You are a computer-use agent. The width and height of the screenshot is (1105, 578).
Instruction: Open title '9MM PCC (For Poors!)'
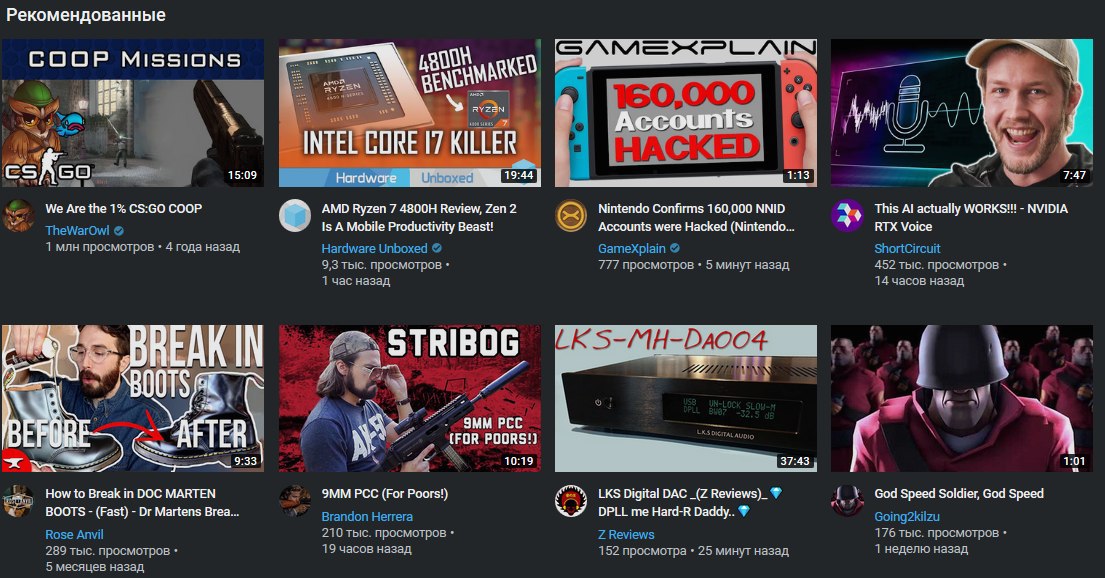click(385, 493)
